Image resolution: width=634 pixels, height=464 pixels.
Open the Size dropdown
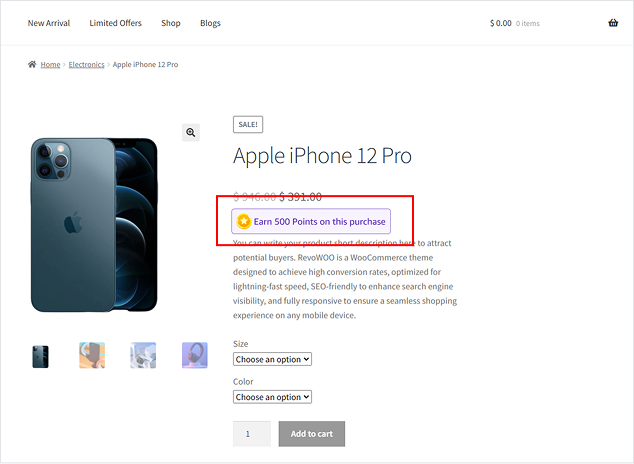[272, 359]
